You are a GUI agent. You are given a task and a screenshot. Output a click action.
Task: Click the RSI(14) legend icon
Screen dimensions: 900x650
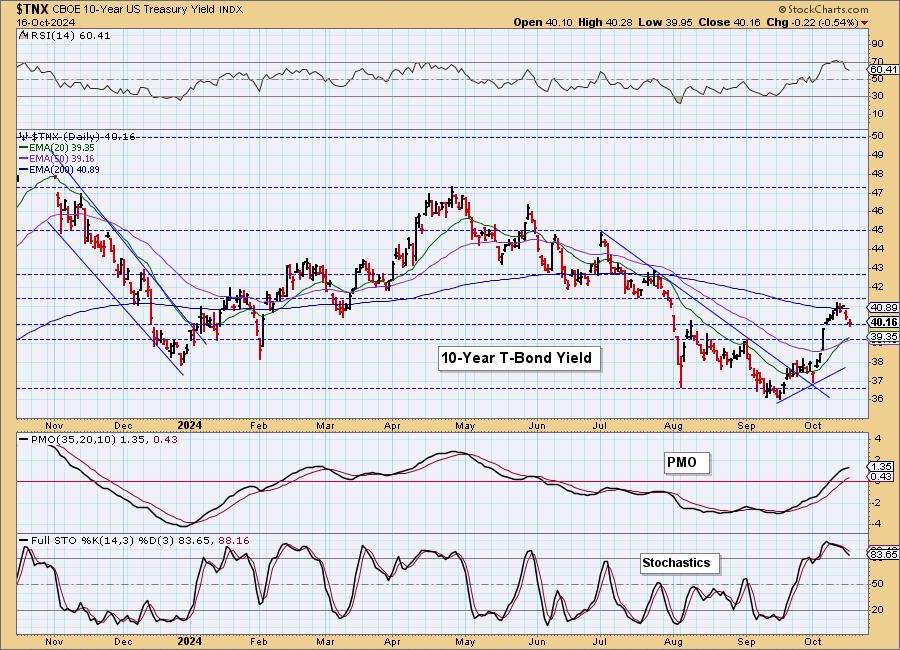[x=22, y=35]
